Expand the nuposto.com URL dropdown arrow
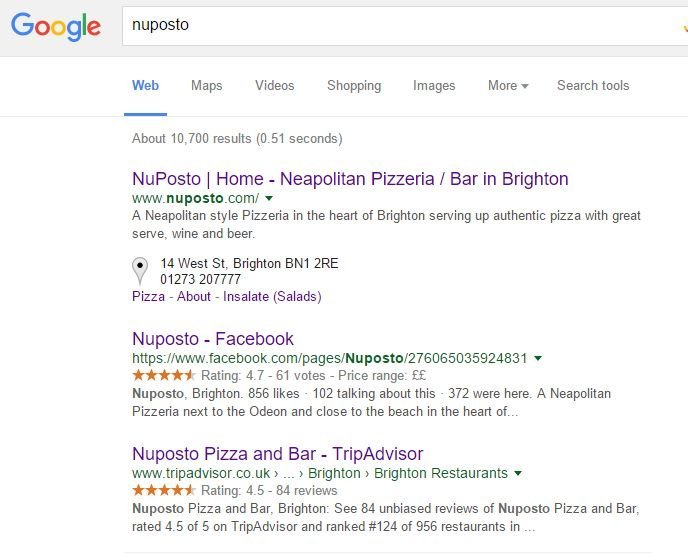 [269, 199]
